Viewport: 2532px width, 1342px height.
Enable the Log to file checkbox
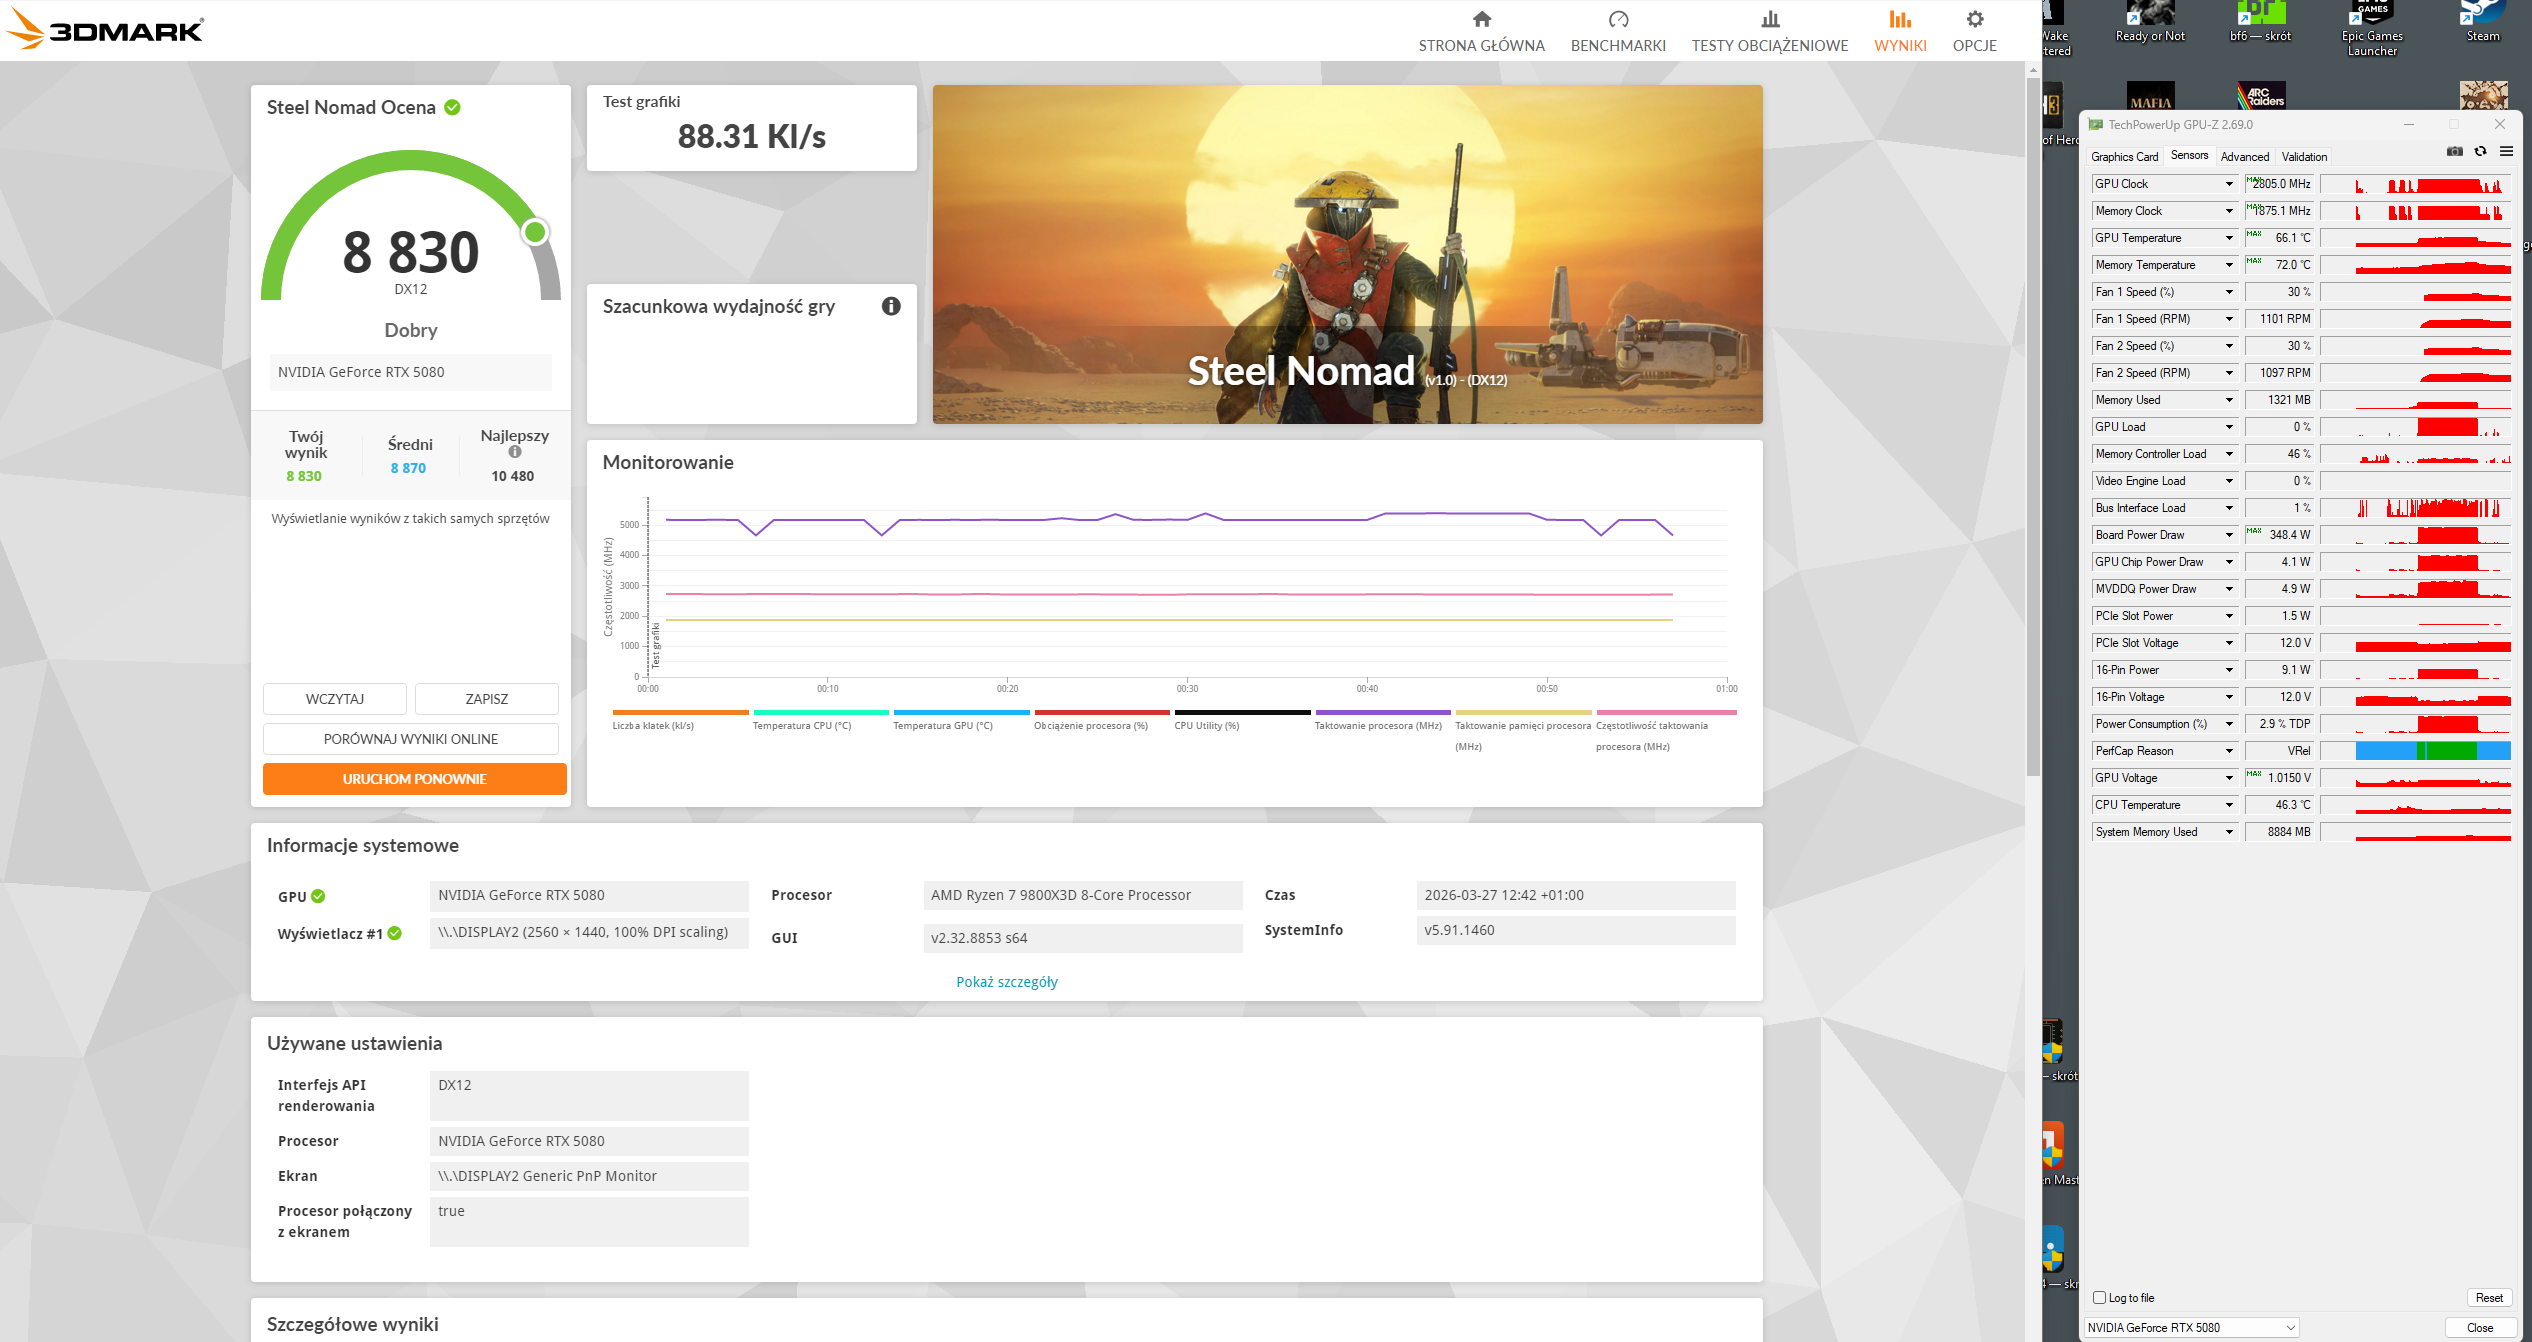(x=2100, y=1298)
